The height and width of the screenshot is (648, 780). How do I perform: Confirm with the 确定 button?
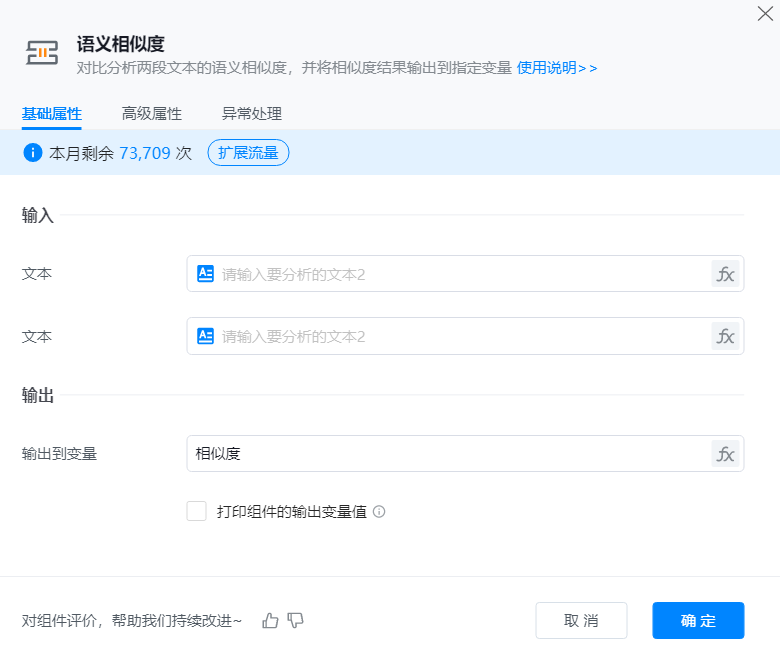pyautogui.click(x=698, y=620)
